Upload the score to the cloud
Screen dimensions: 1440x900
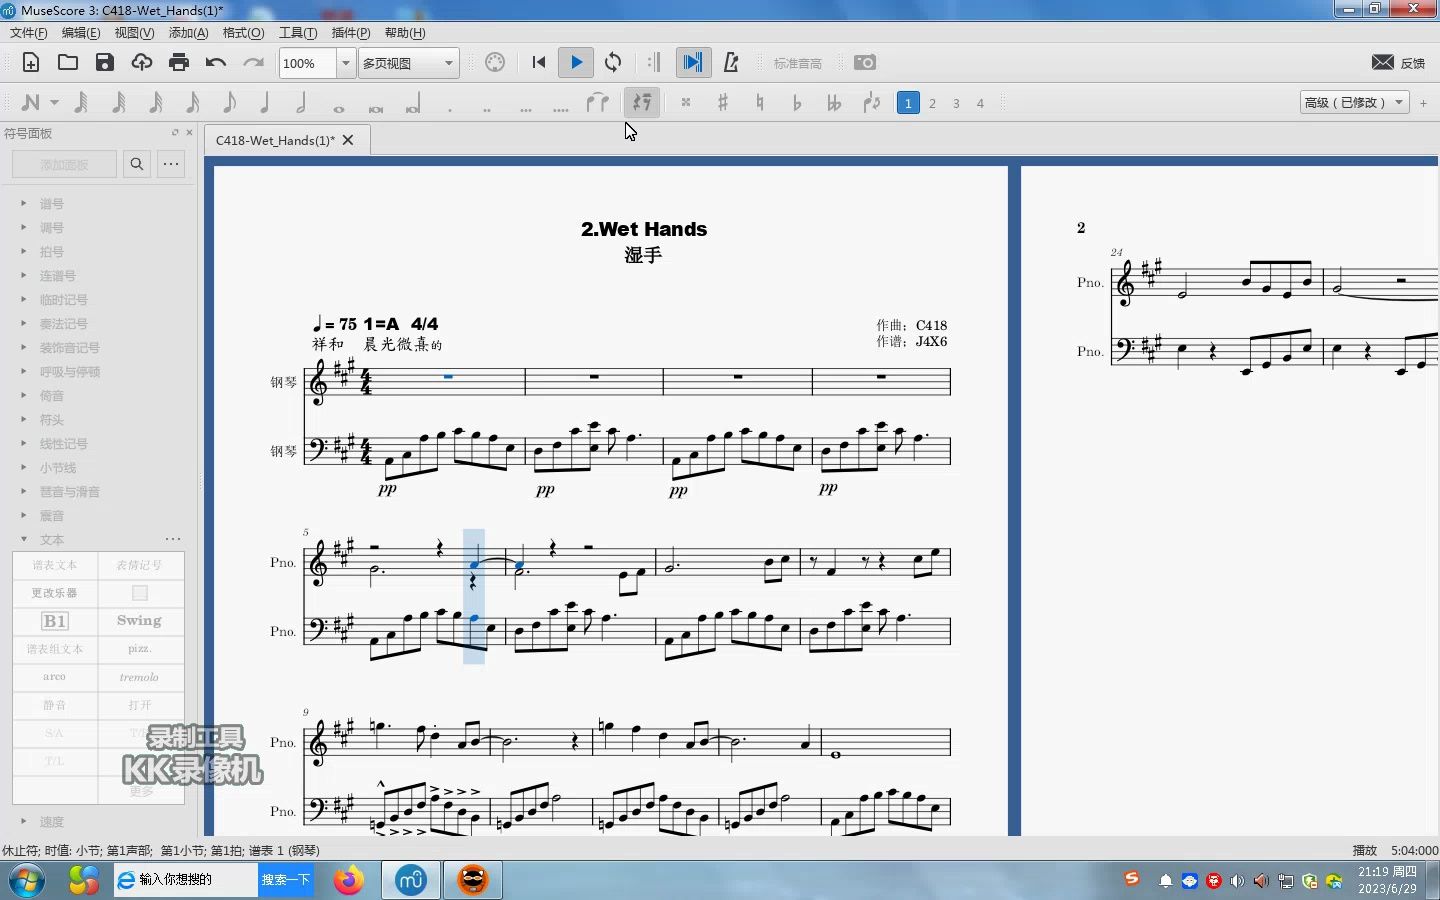pos(142,63)
